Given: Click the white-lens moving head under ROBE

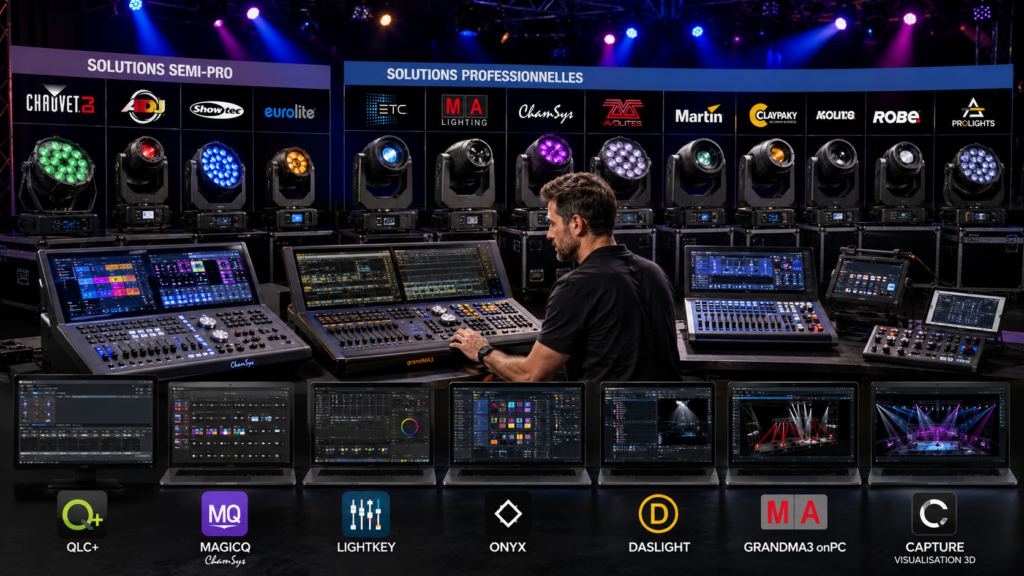Looking at the screenshot, I should click(901, 184).
